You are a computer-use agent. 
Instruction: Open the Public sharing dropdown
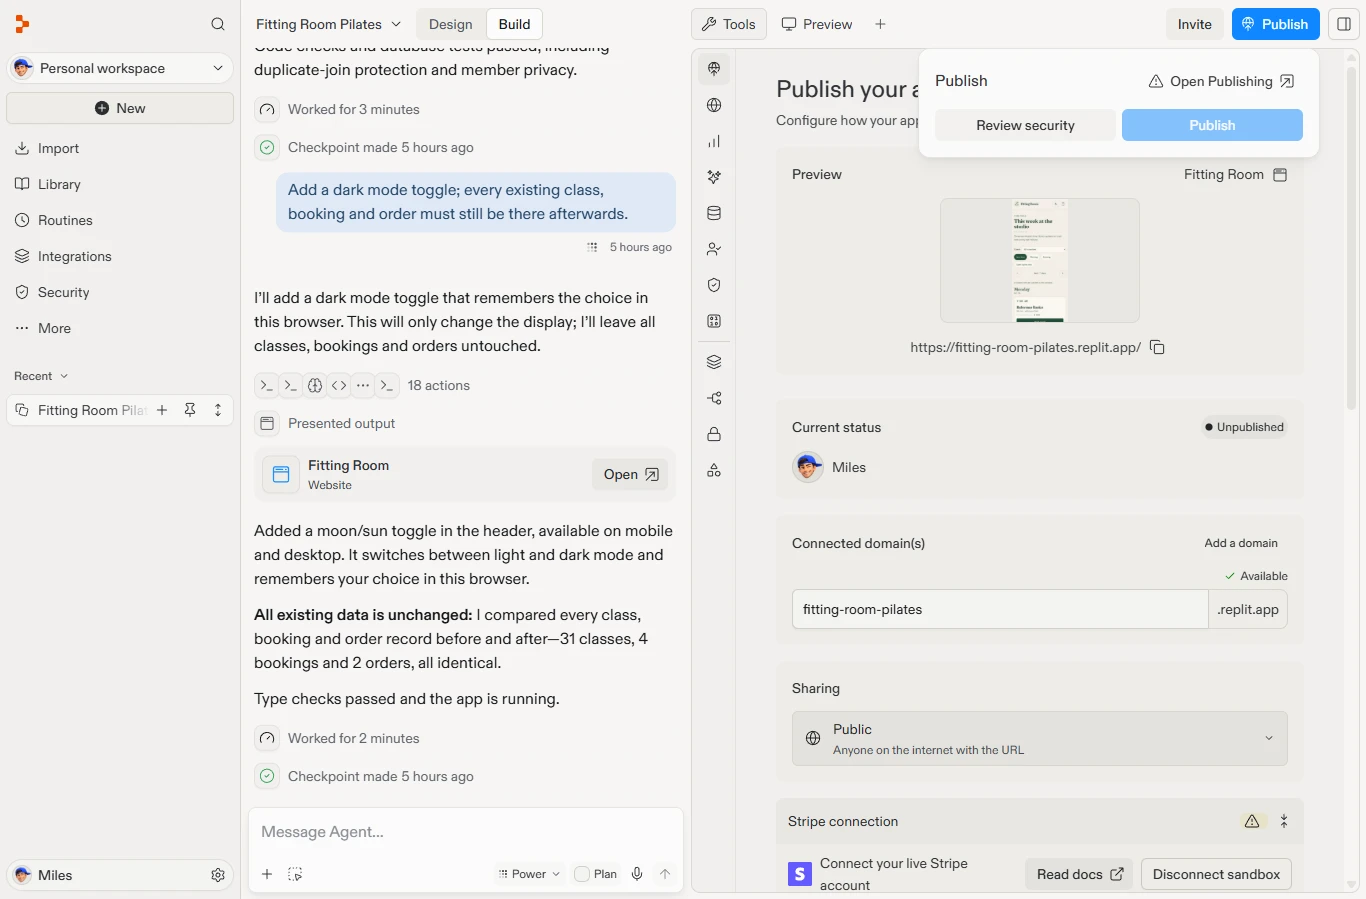pos(1039,739)
